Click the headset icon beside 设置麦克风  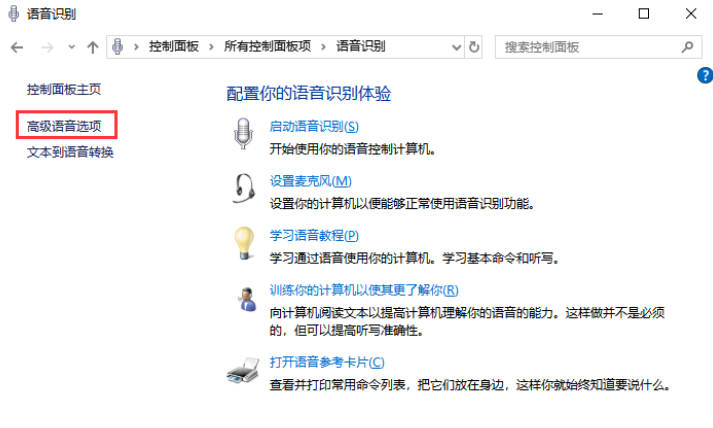click(242, 188)
